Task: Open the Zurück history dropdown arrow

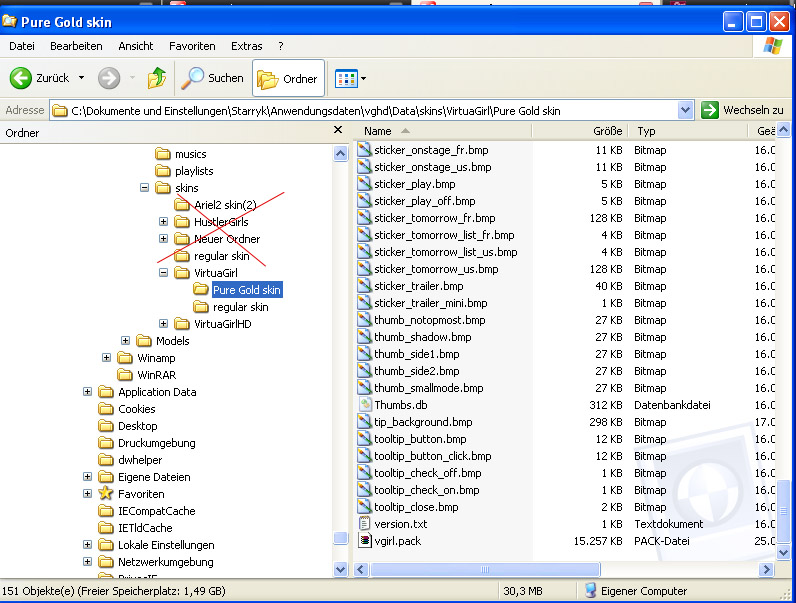Action: (x=81, y=78)
